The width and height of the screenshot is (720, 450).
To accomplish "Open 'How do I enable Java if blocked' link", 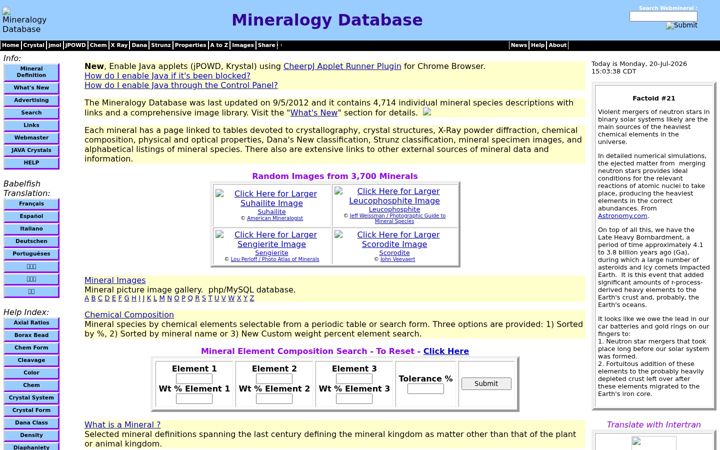I will 167,76.
